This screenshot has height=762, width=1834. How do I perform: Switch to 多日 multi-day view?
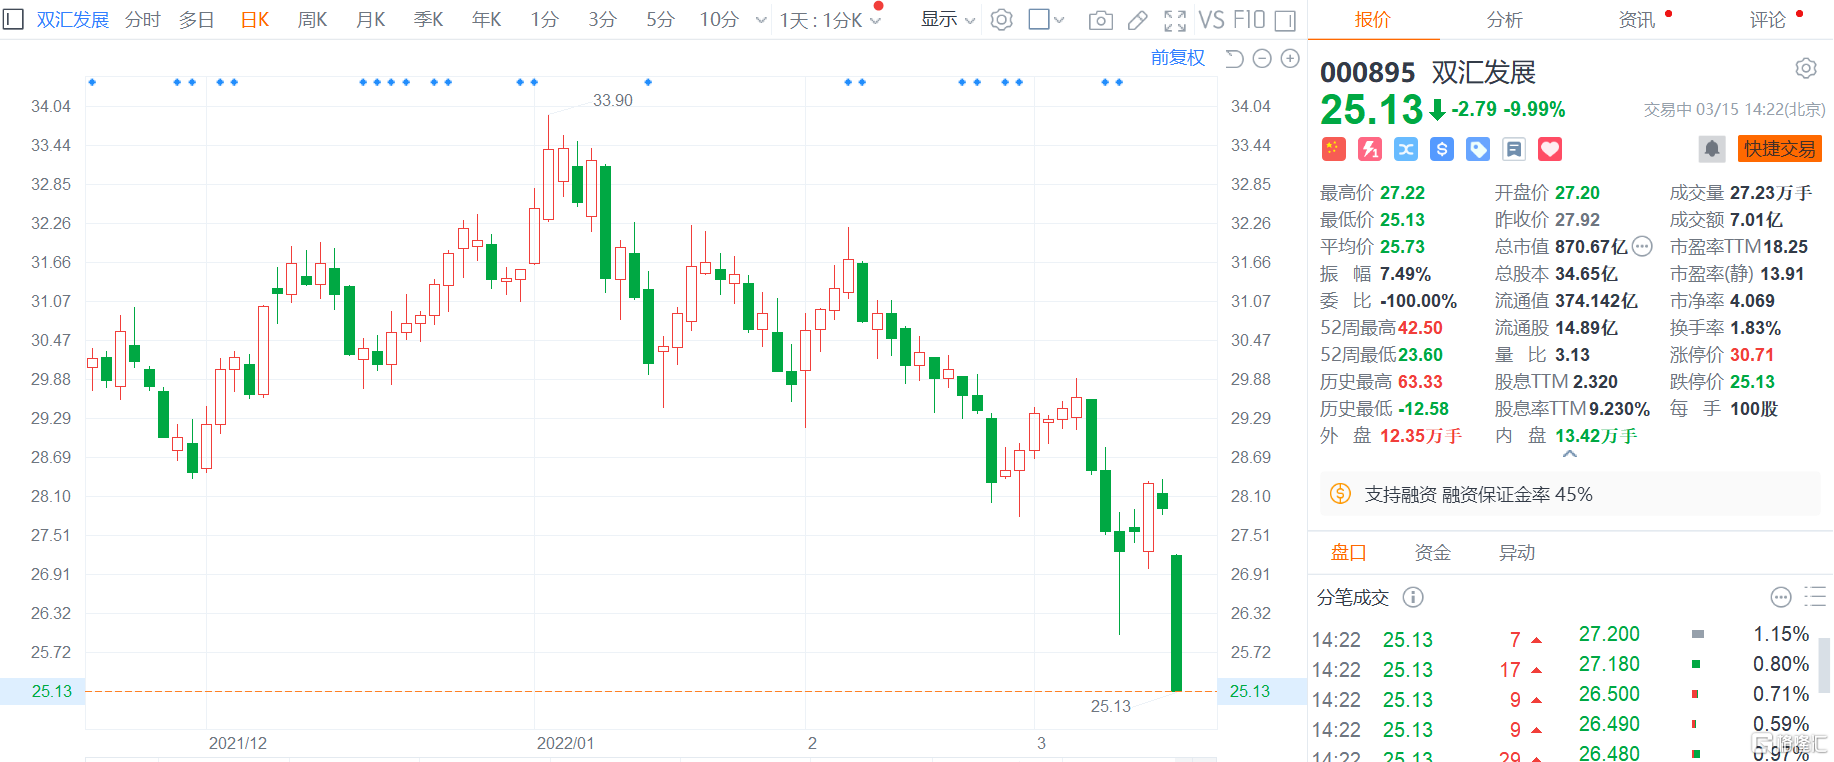coord(197,20)
